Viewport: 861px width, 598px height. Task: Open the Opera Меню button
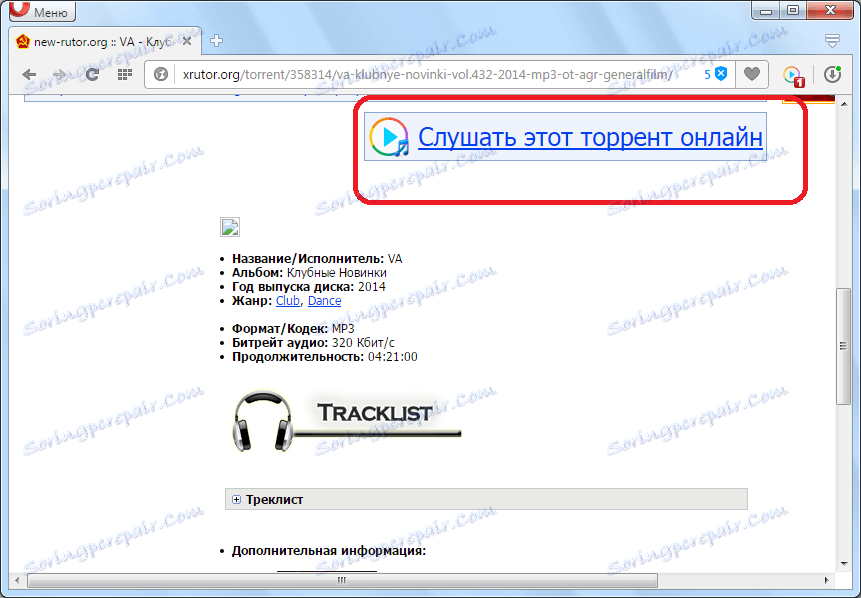(x=42, y=10)
